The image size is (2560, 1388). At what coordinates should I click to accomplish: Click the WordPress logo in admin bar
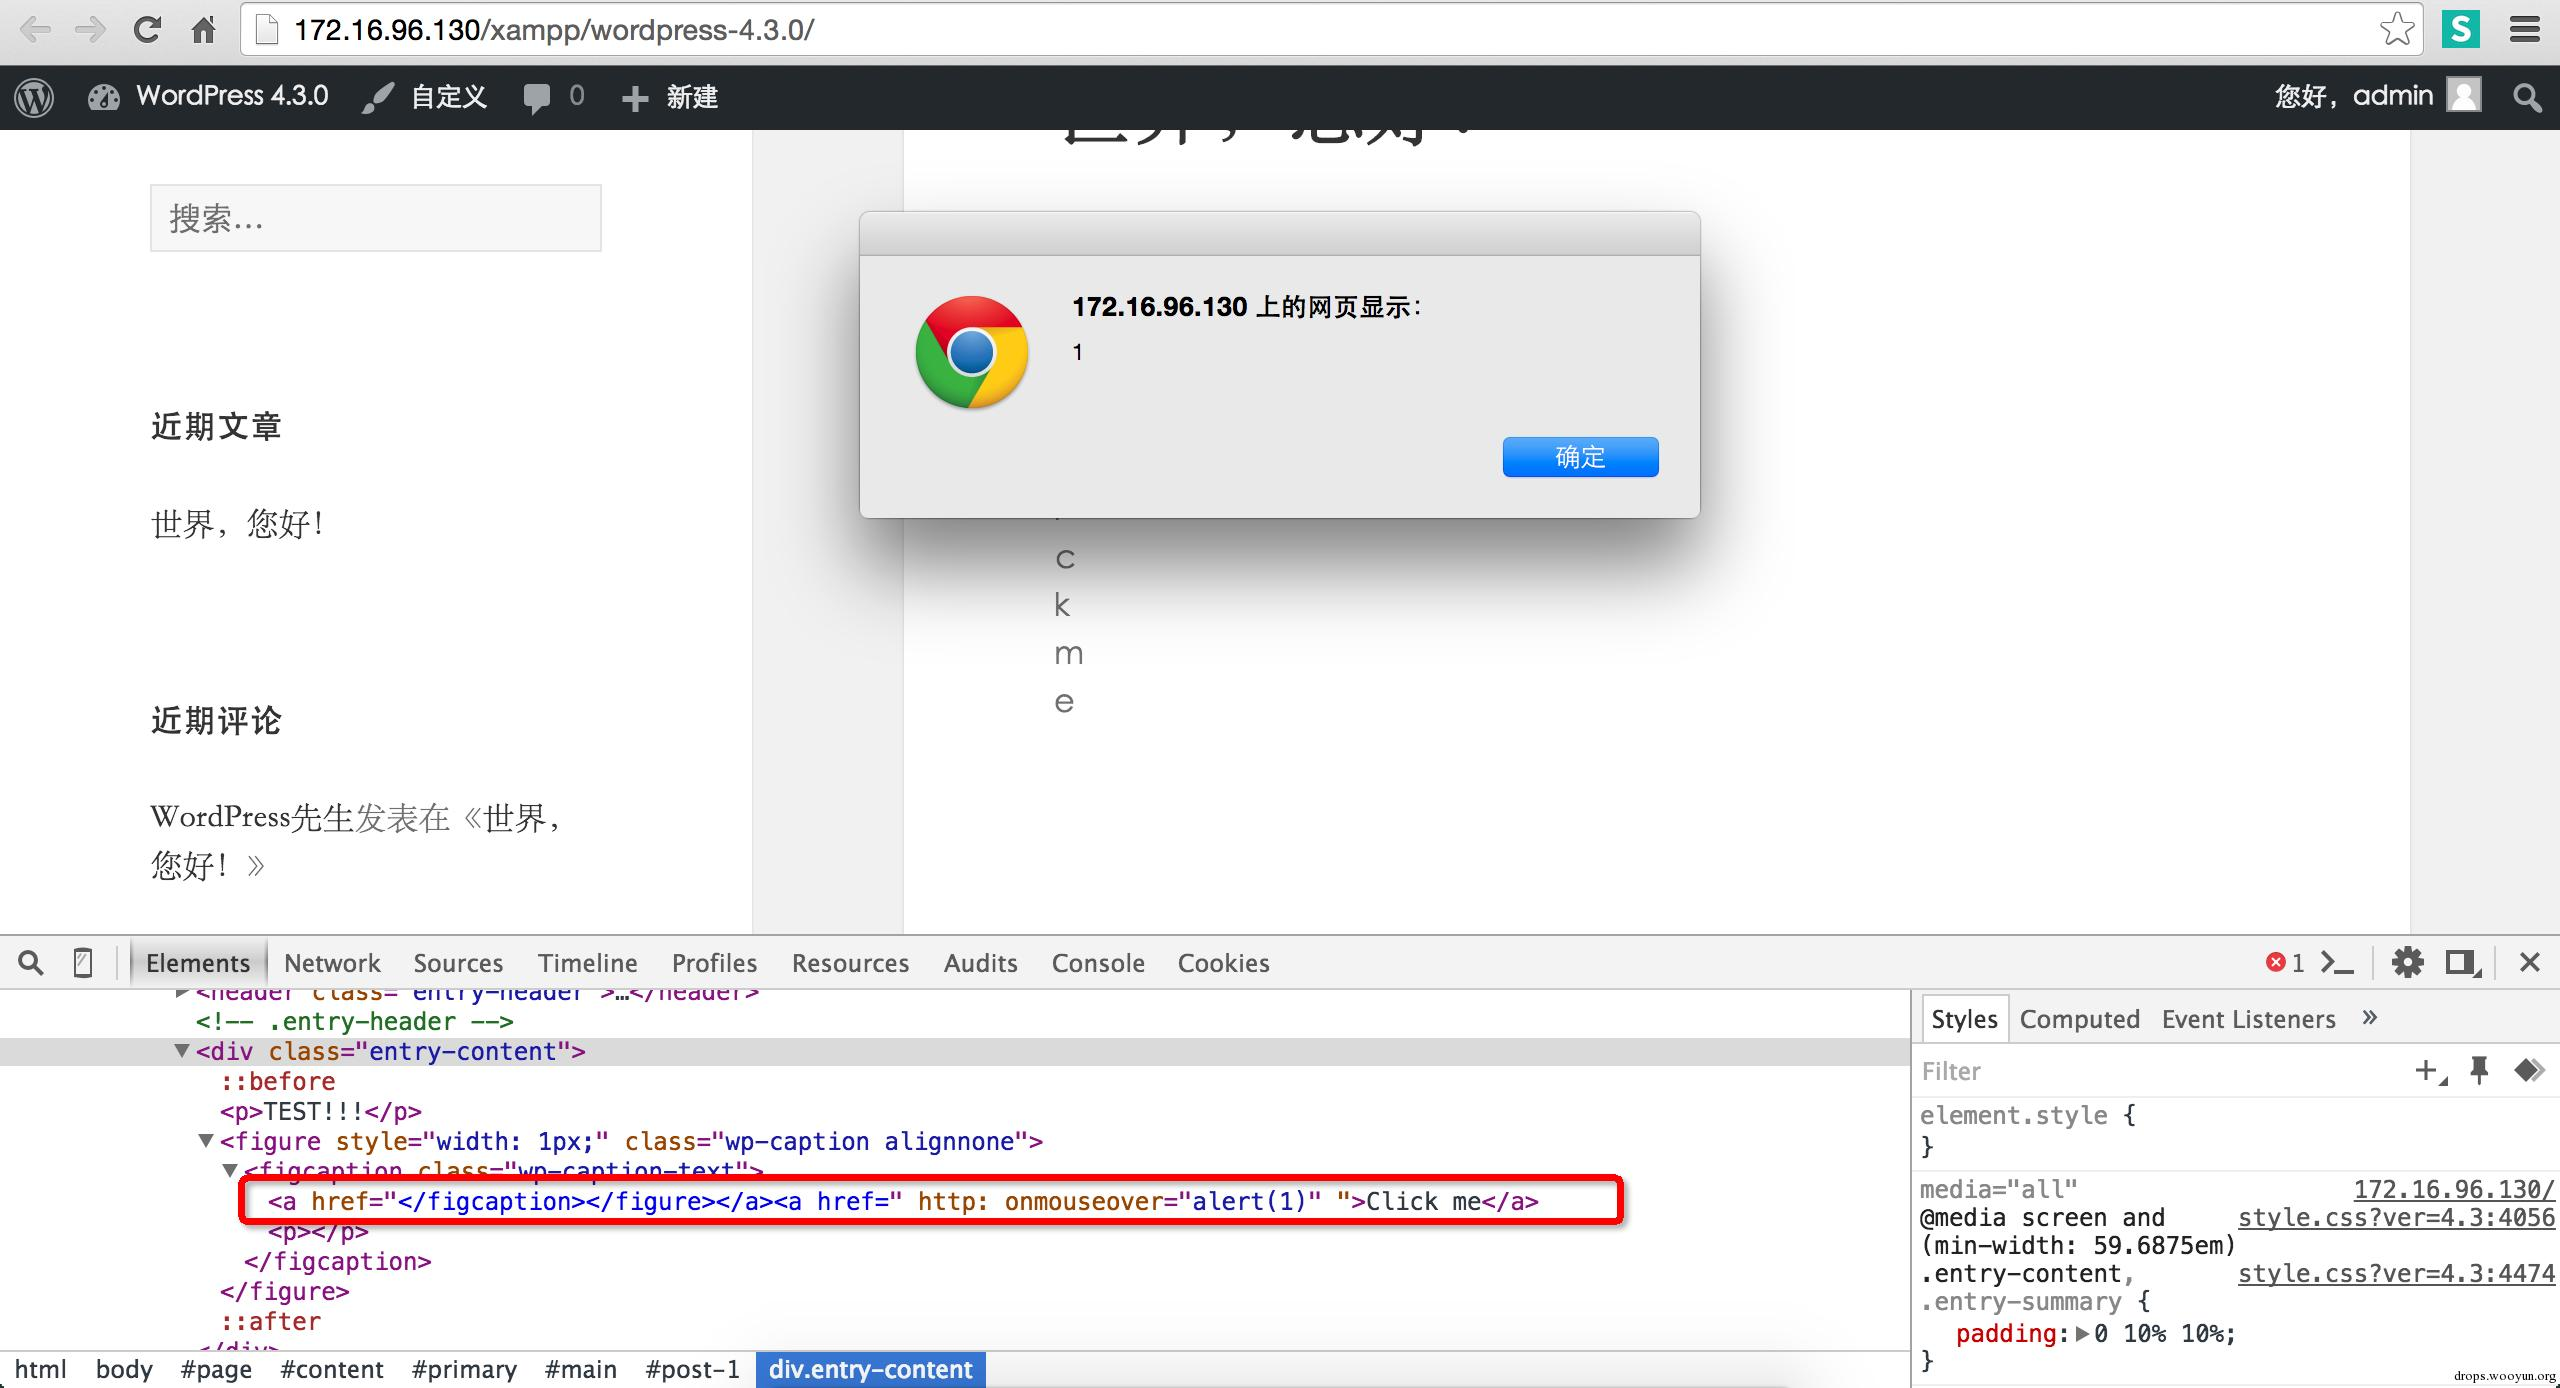(34, 97)
